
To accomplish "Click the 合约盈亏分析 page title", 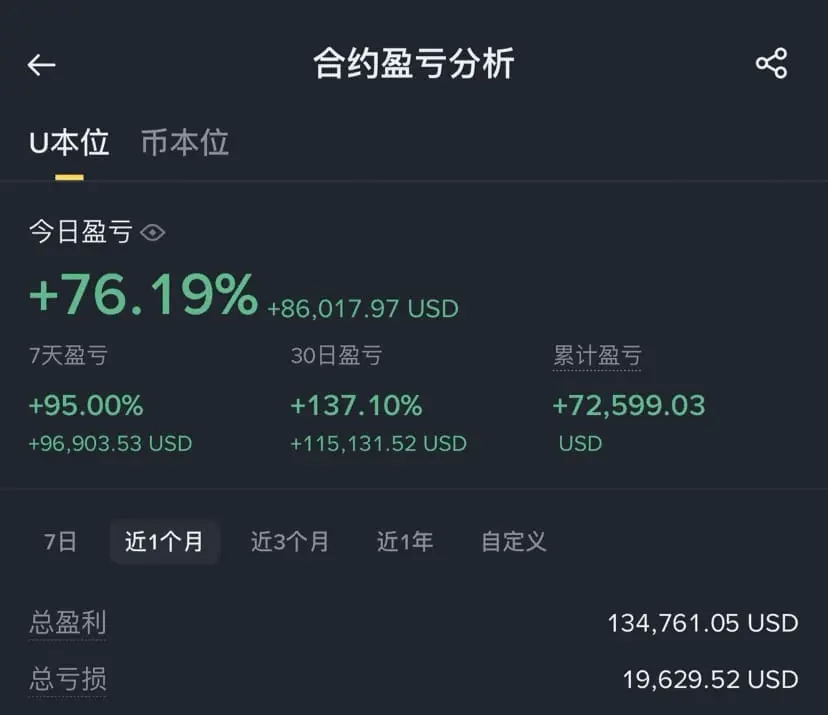I will pos(413,63).
